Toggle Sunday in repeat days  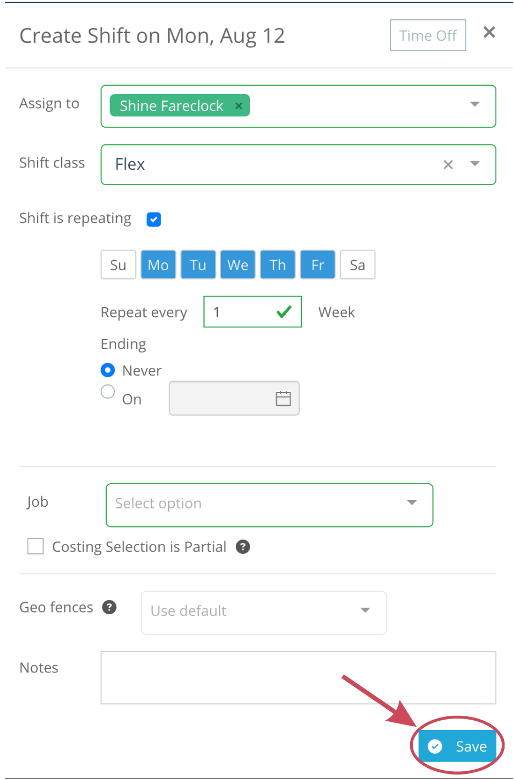(118, 265)
